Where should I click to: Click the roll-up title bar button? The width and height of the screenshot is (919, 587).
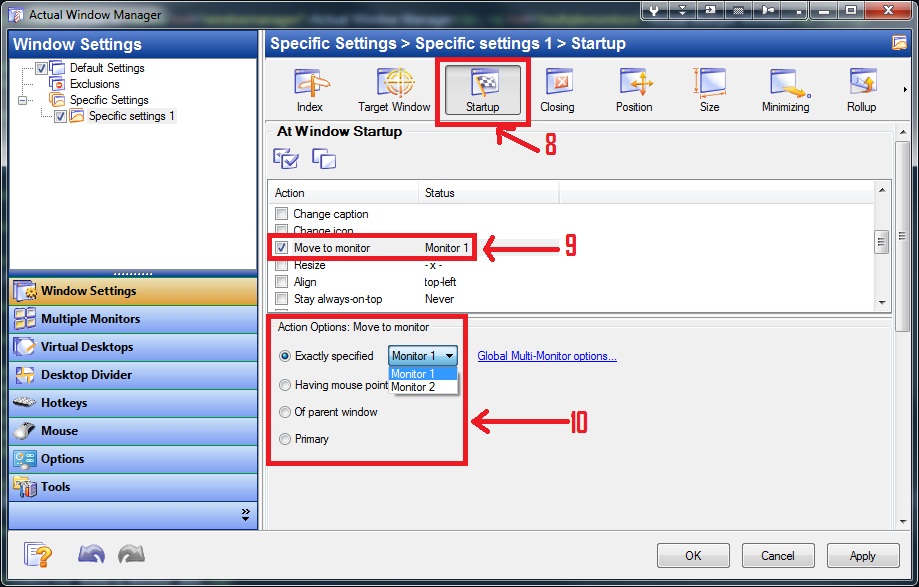pos(682,11)
